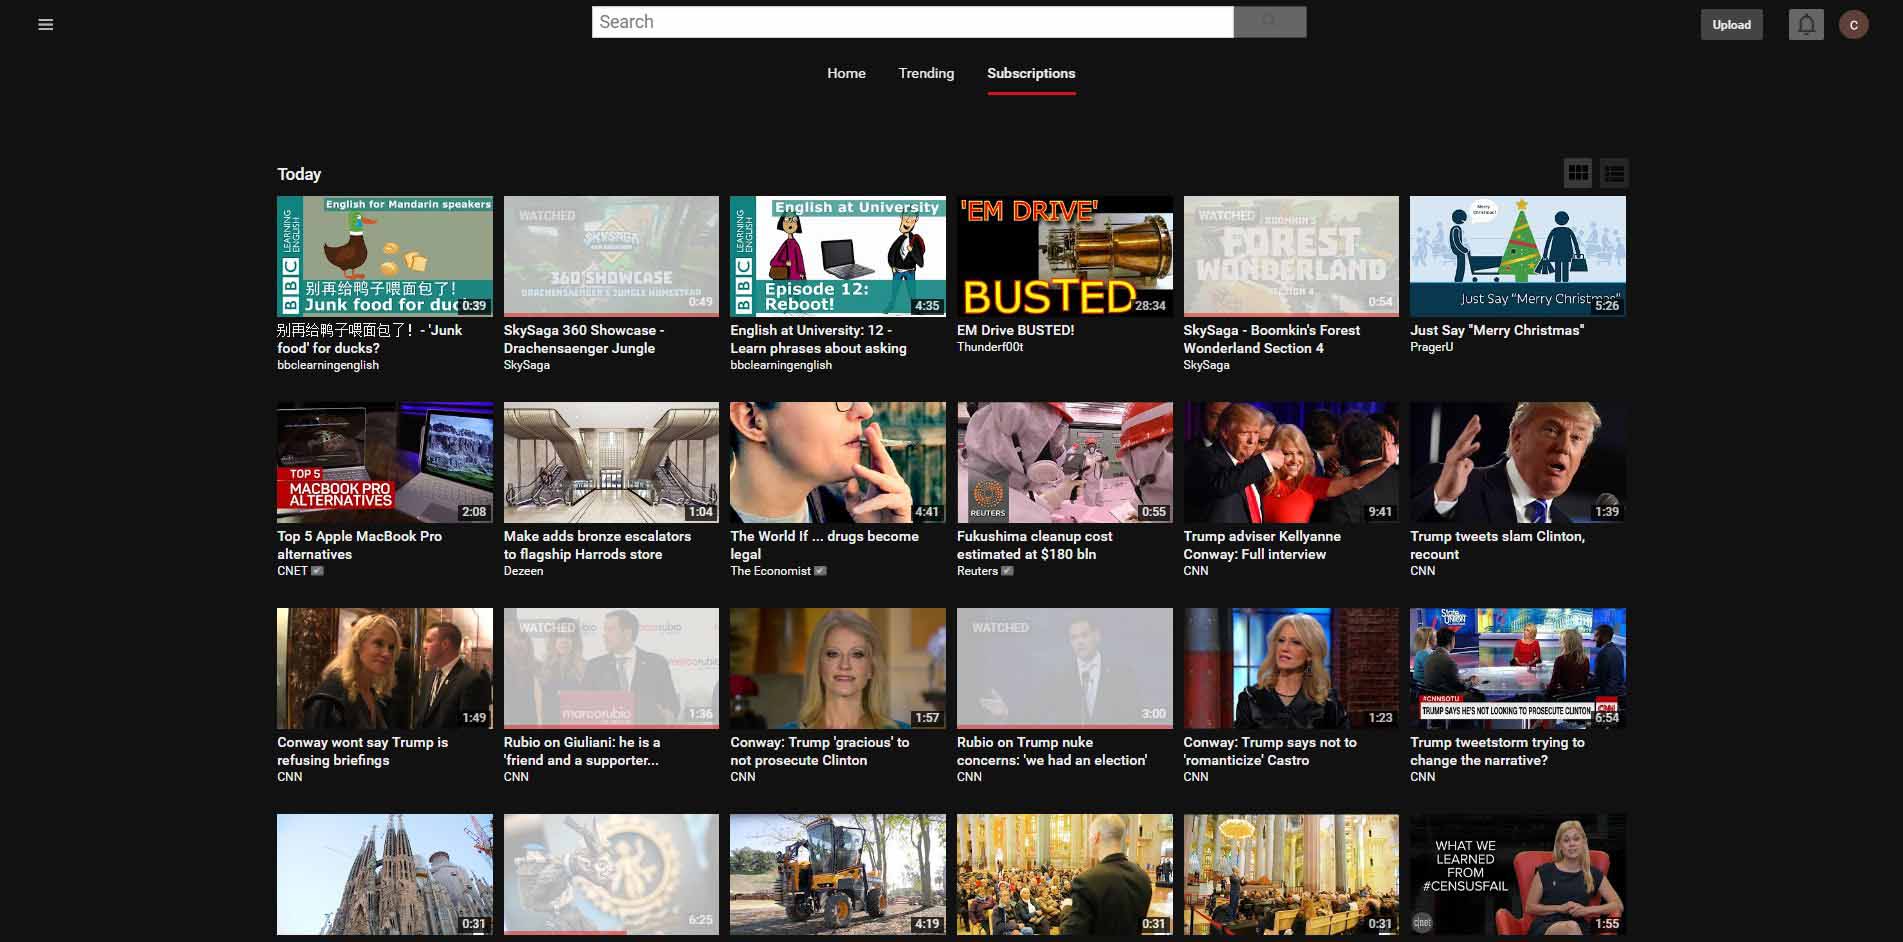This screenshot has height=942, width=1903.
Task: Click title 'Conway wont say Trump is refusing briefings'
Action: click(x=362, y=751)
